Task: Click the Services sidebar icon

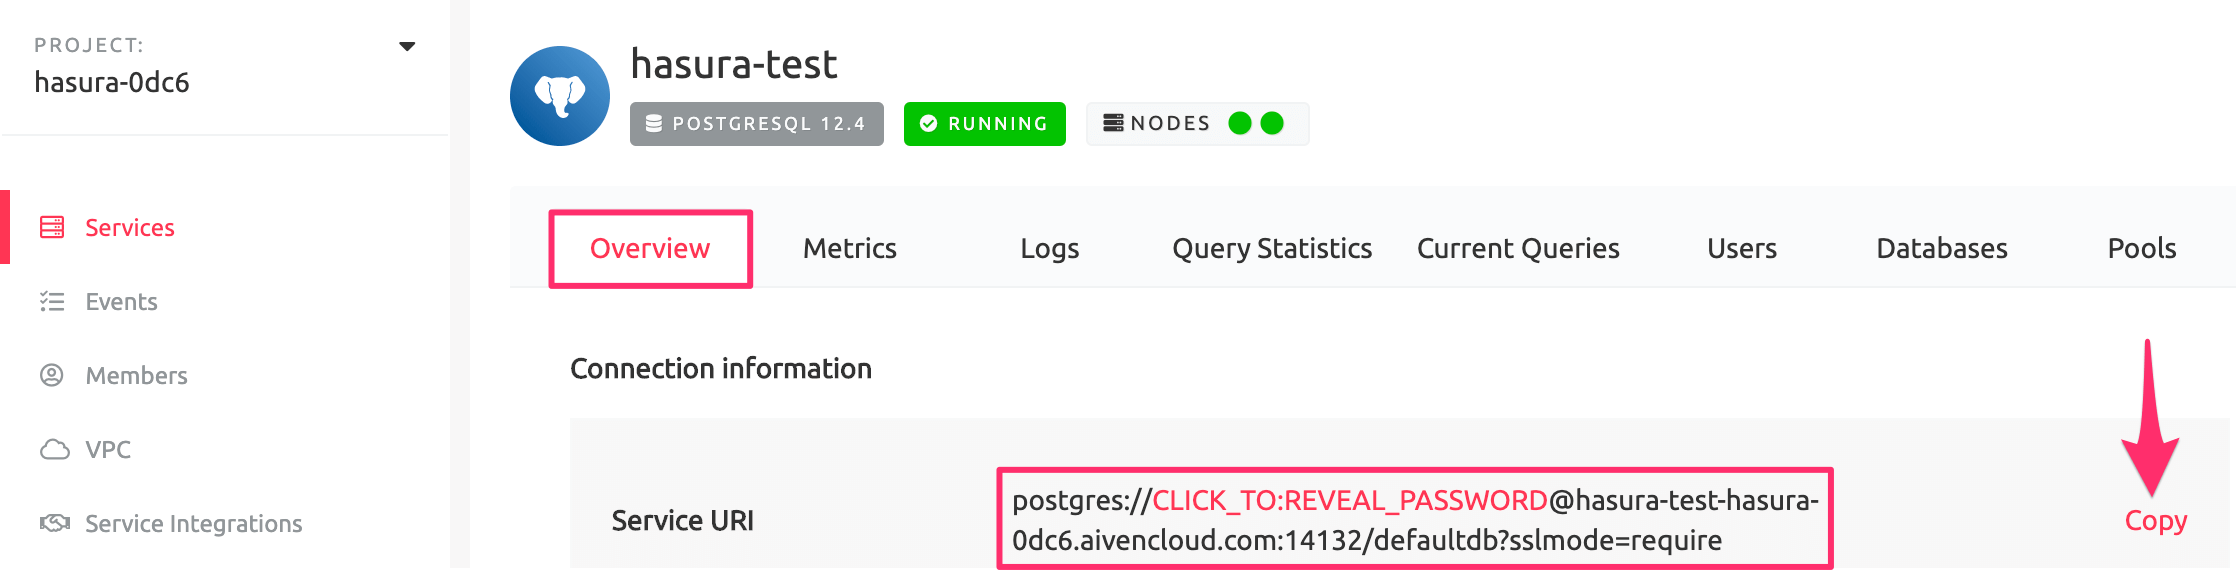Action: coord(52,228)
